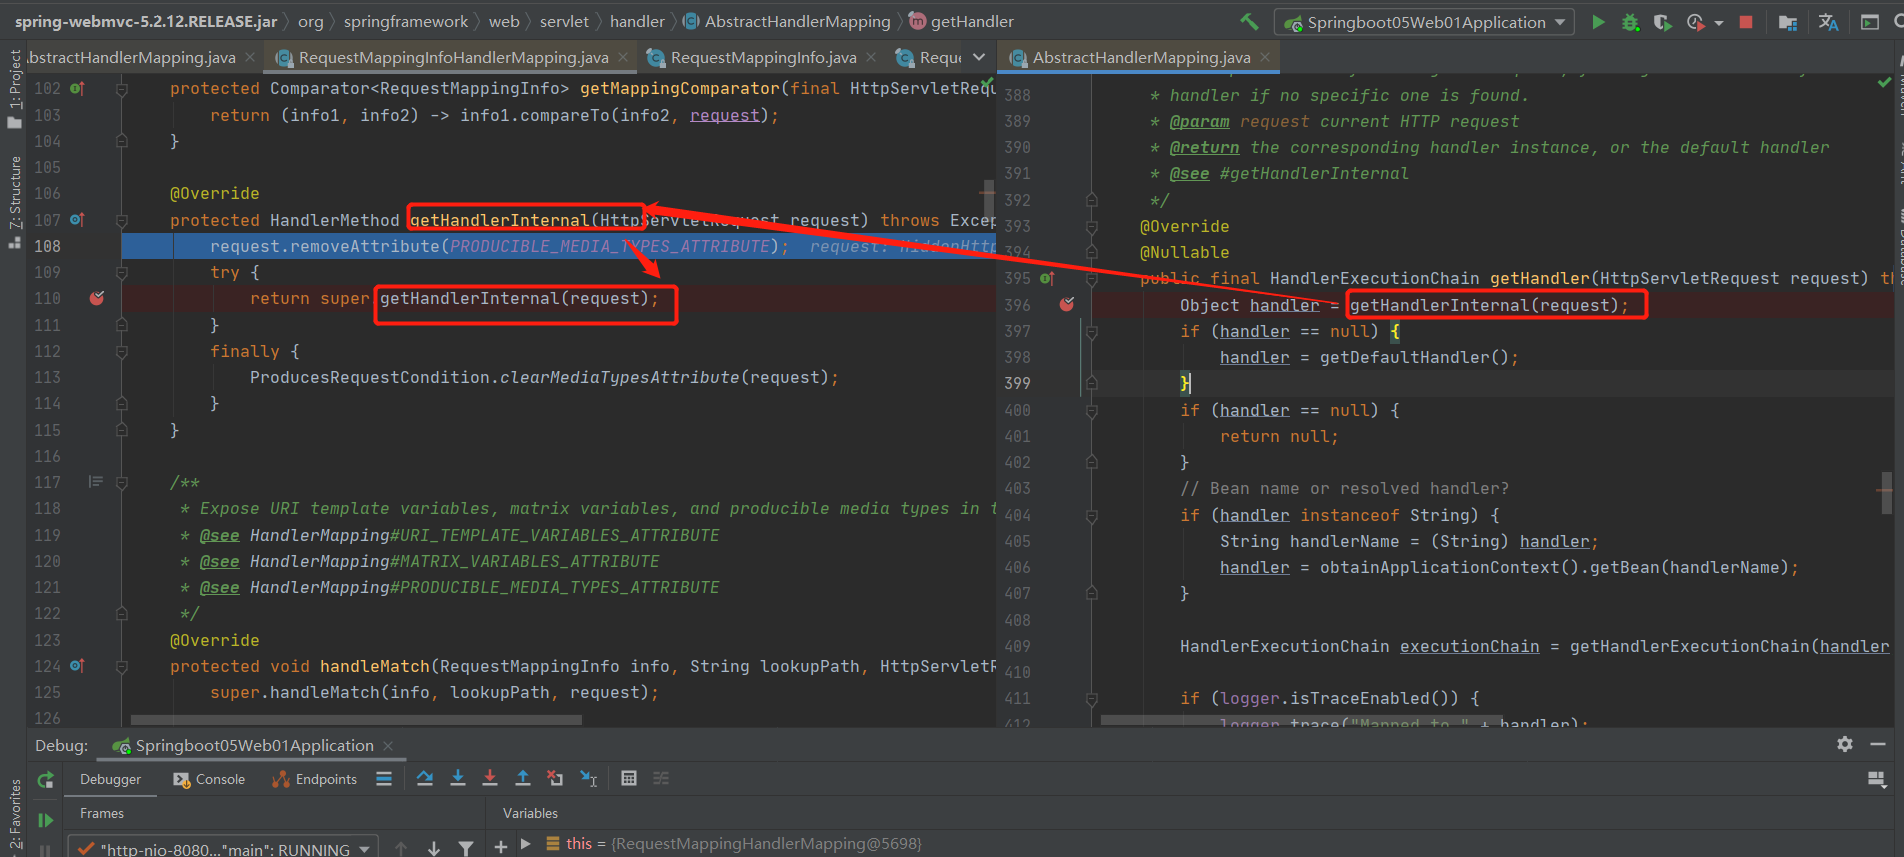Toggle breakpoint on line 396
Viewport: 1904px width, 857px height.
(1067, 304)
